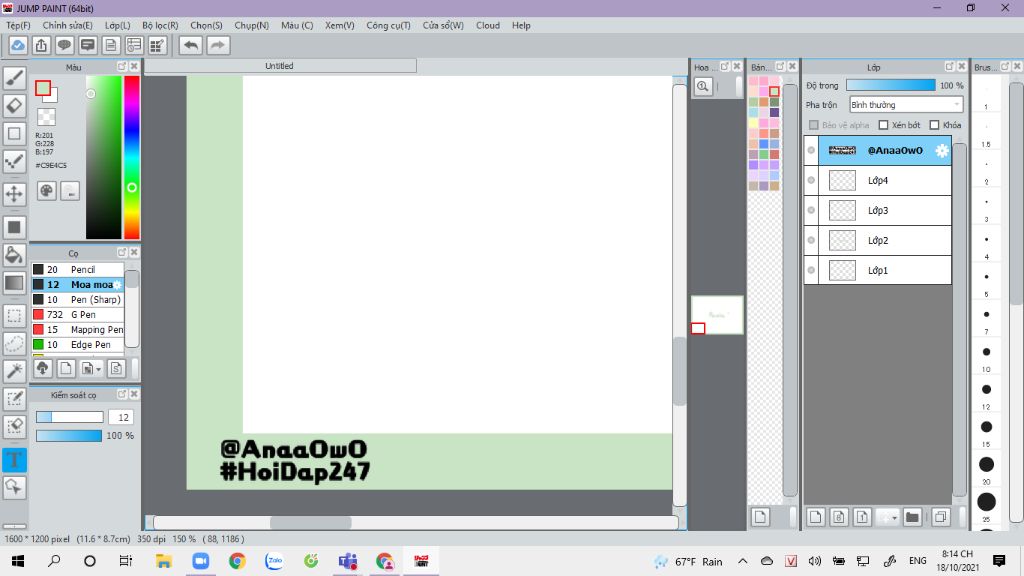Viewport: 1024px width, 576px height.
Task: Click the Undo arrow button
Action: point(191,46)
